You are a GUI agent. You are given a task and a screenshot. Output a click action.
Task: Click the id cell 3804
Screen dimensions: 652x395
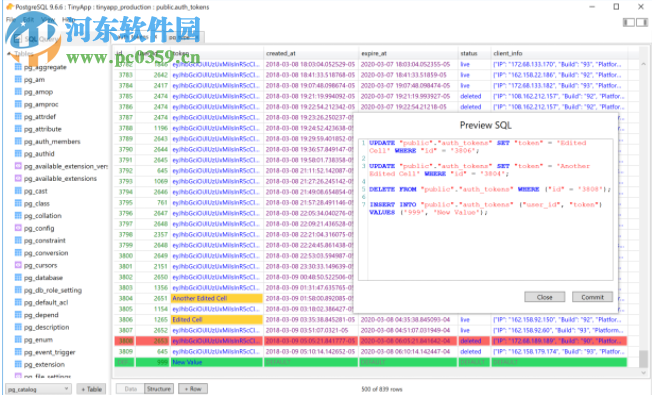(x=125, y=298)
